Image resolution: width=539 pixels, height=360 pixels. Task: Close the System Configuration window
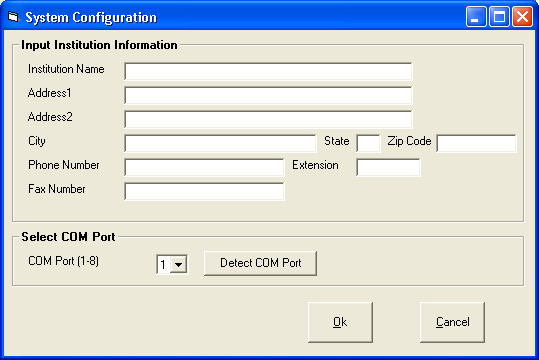pyautogui.click(x=522, y=17)
